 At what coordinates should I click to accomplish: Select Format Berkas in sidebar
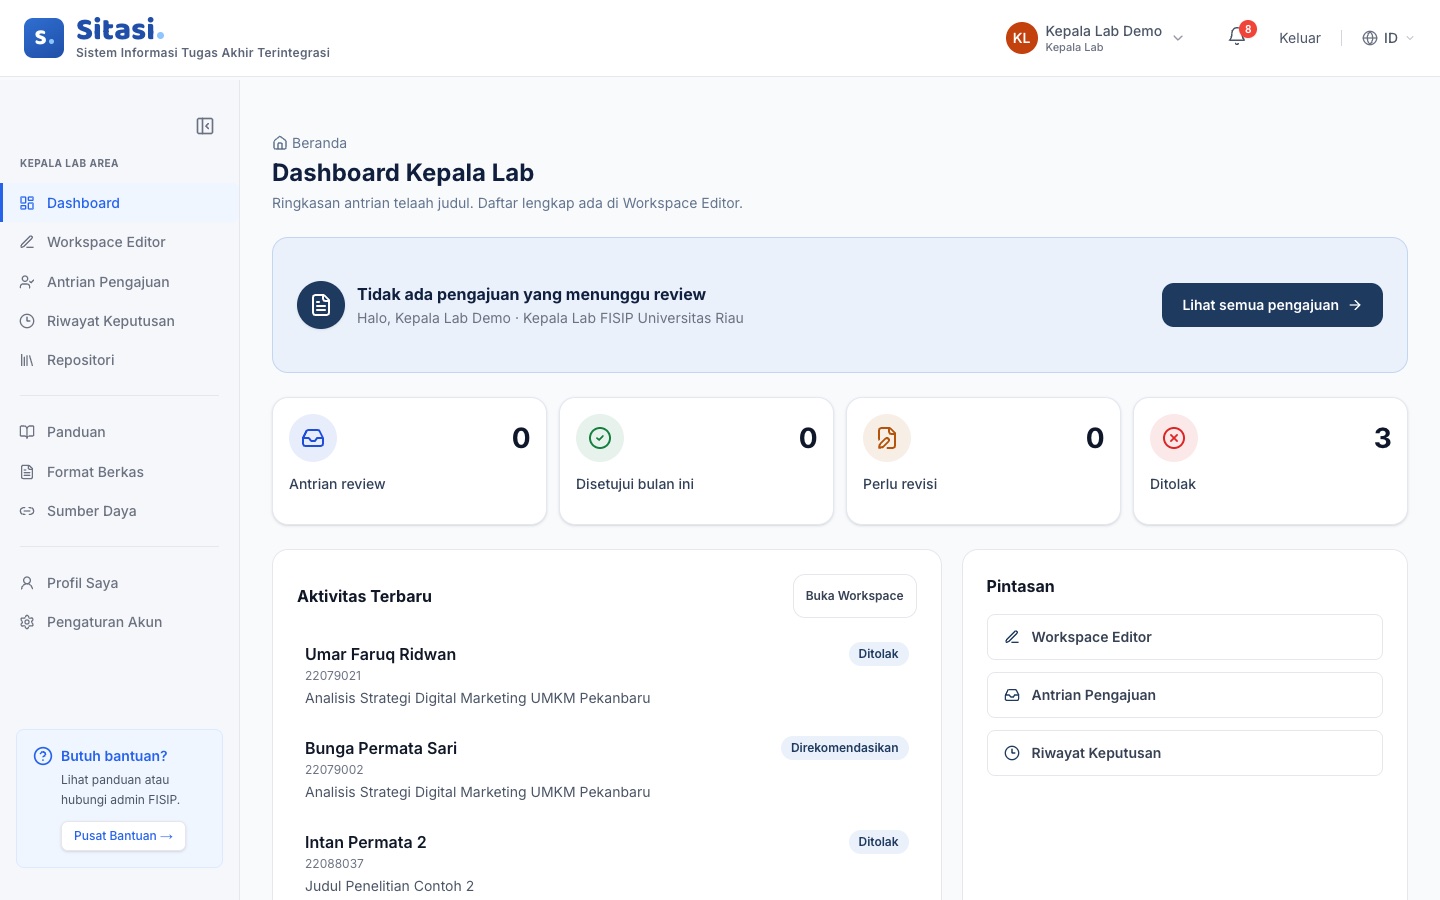(x=119, y=472)
